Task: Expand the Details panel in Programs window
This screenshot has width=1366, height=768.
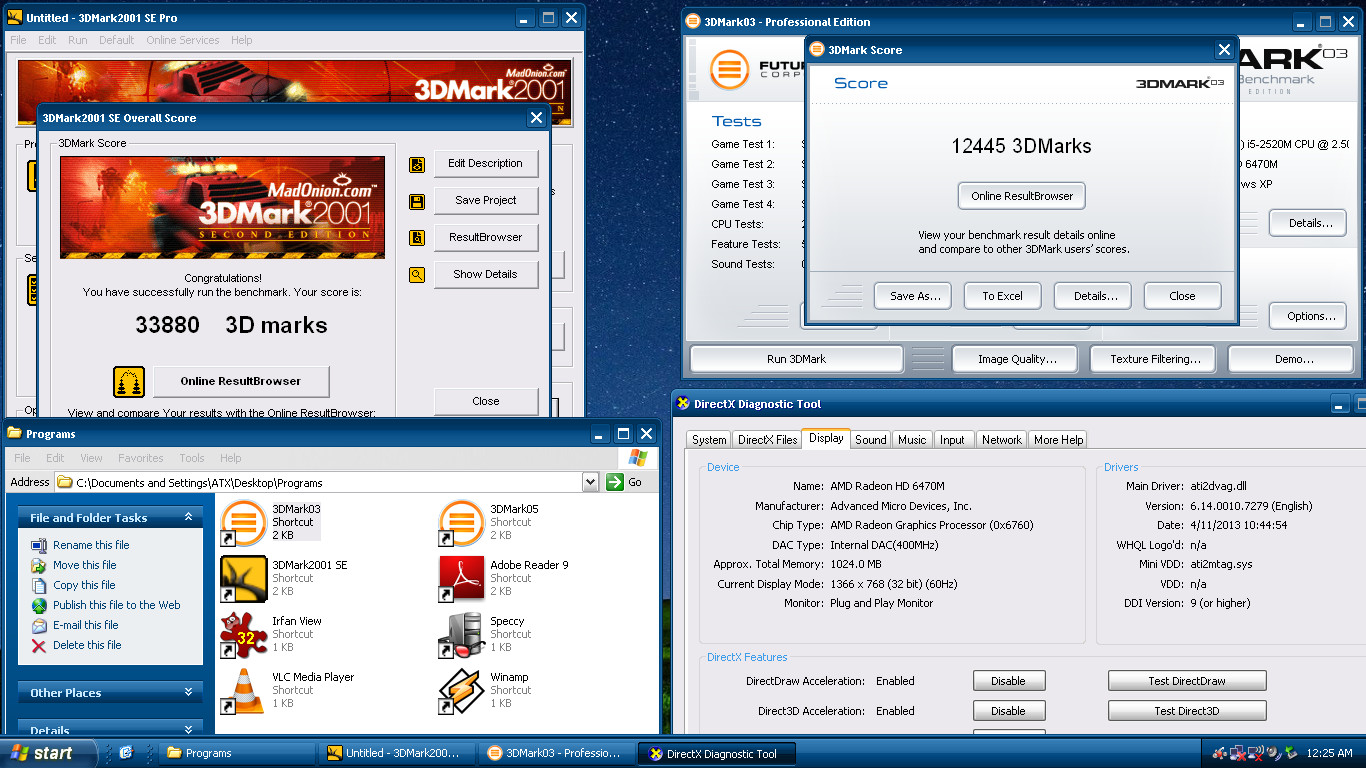Action: tap(188, 730)
